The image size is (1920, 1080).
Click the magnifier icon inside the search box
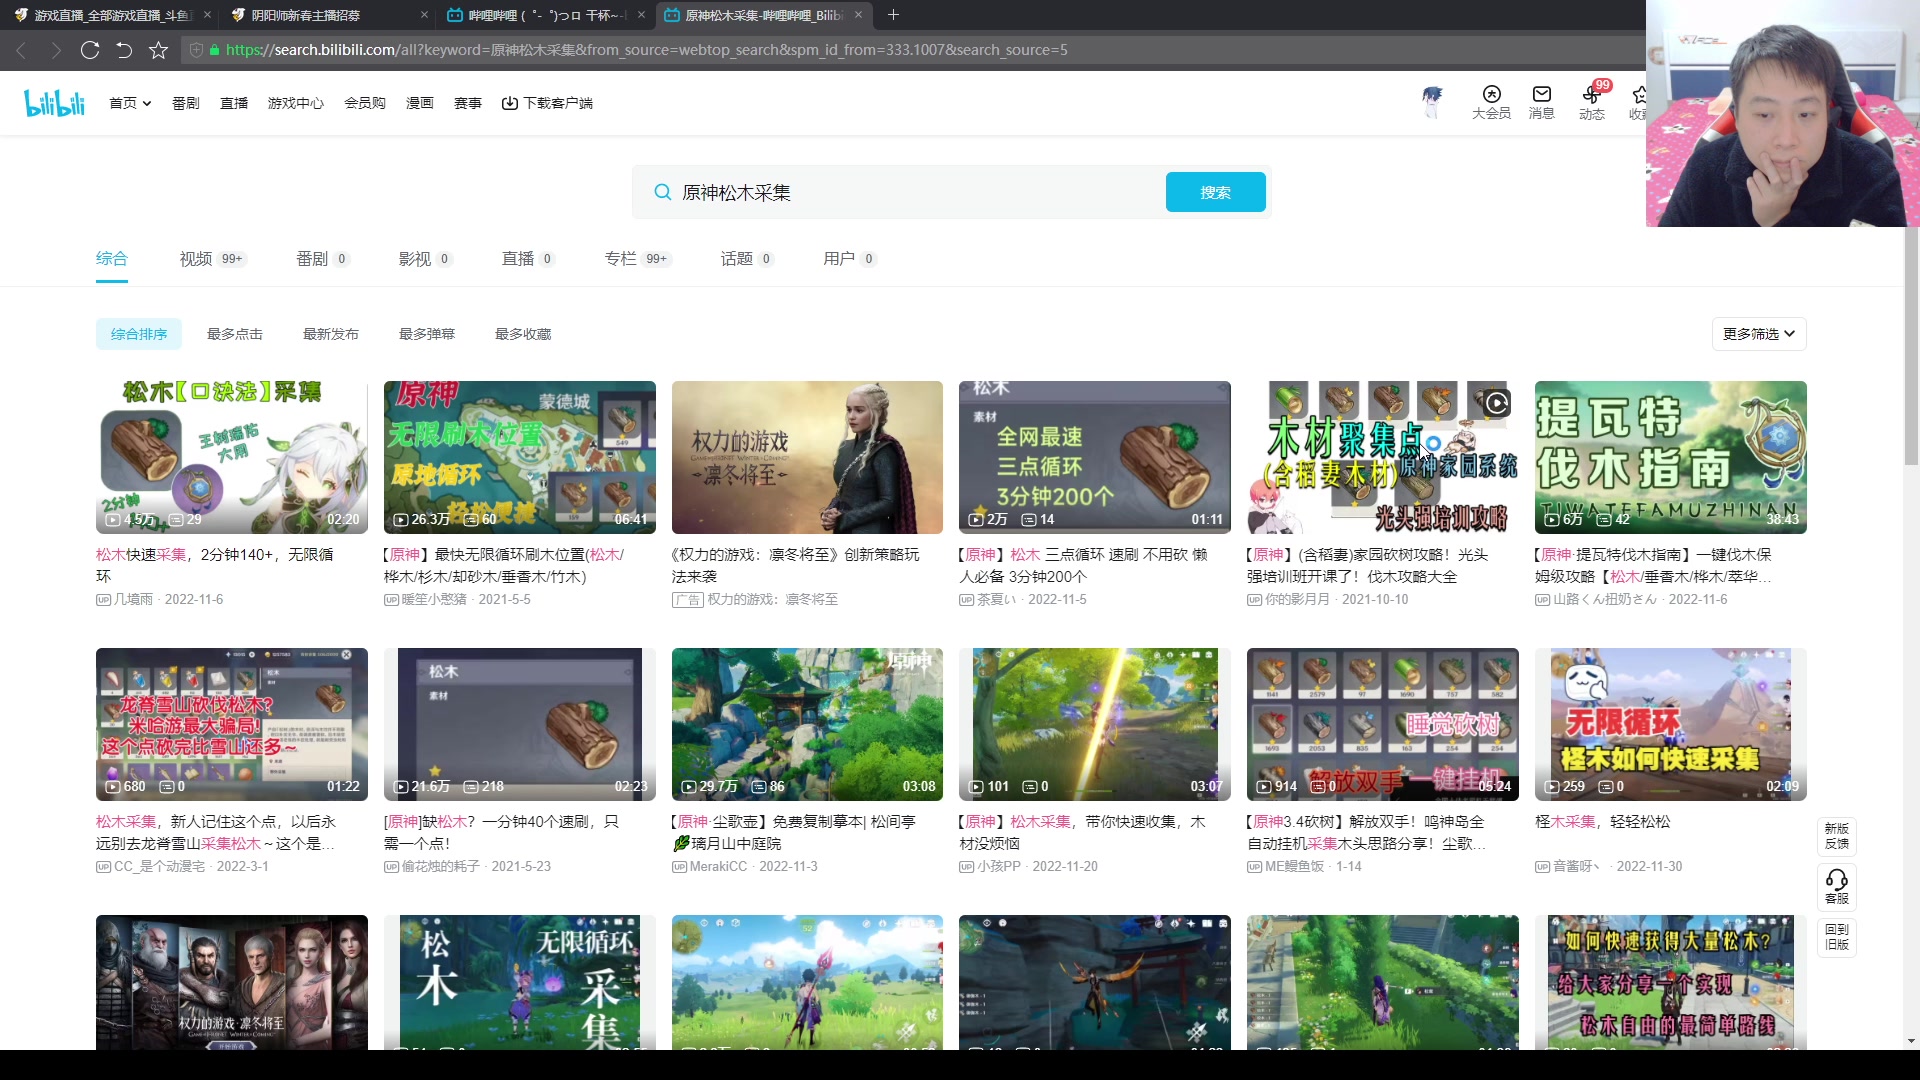[663, 192]
